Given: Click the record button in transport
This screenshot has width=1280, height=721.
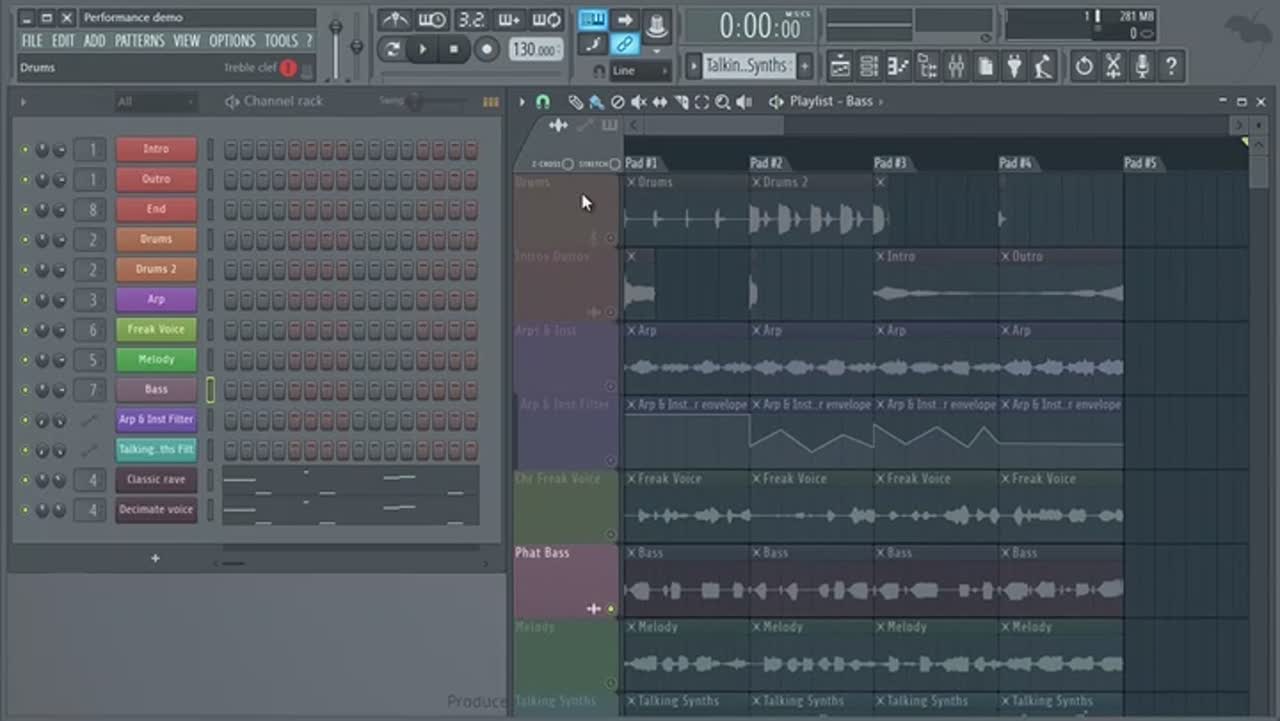Looking at the screenshot, I should (x=487, y=49).
